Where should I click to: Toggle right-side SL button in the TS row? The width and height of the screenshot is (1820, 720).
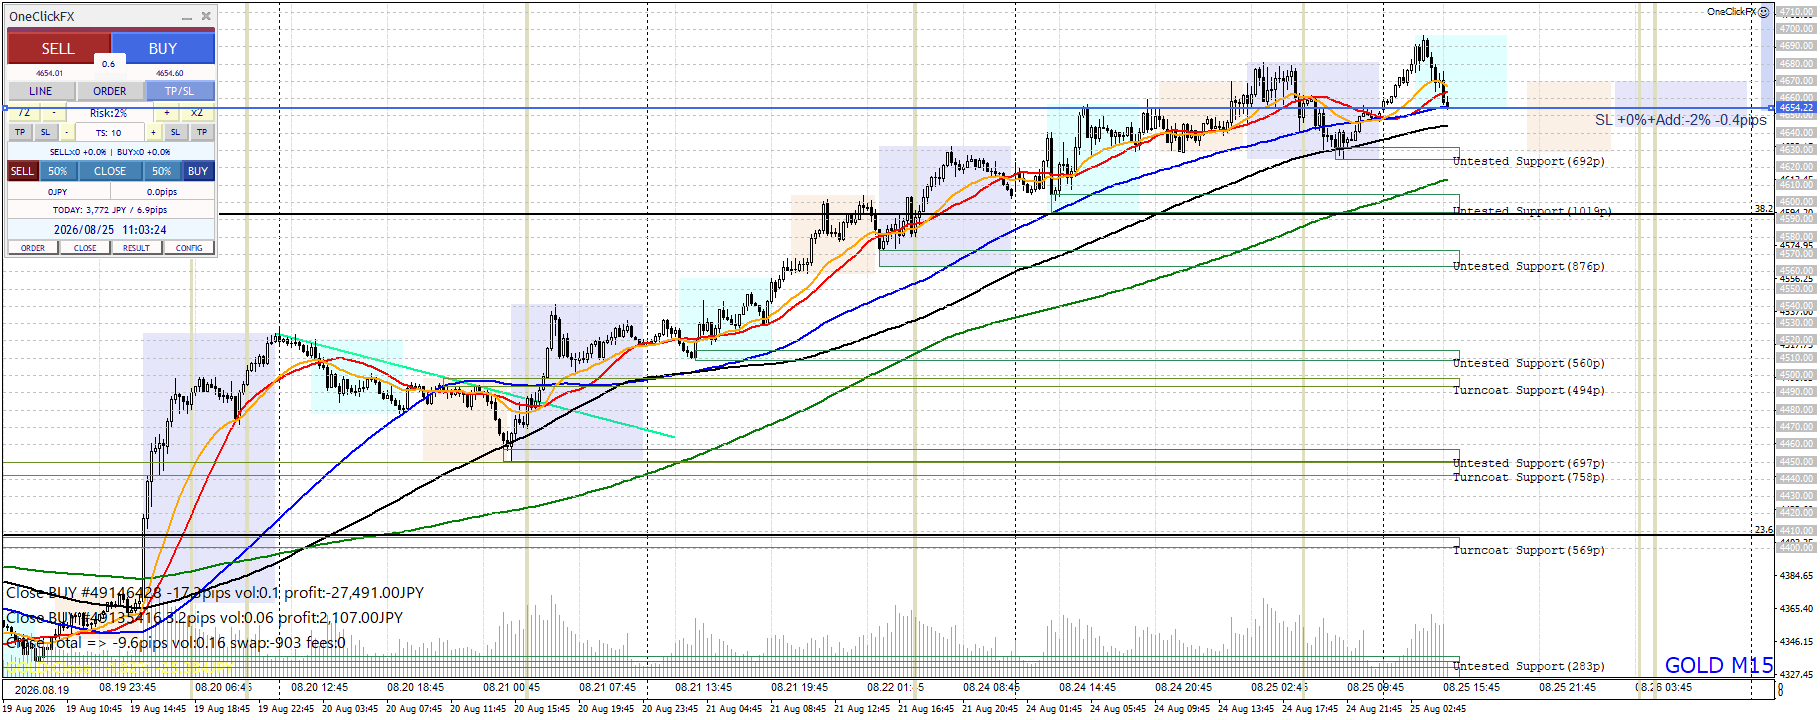point(175,132)
